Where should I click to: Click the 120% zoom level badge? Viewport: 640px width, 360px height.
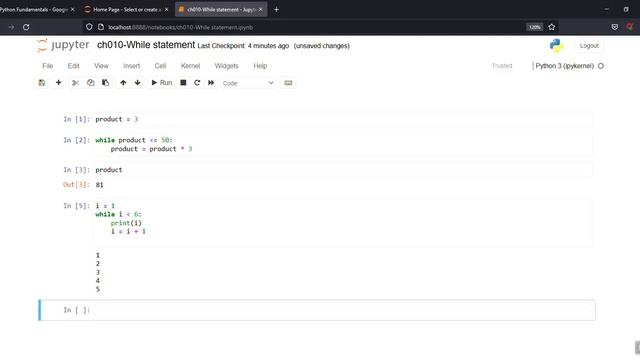pyautogui.click(x=534, y=27)
